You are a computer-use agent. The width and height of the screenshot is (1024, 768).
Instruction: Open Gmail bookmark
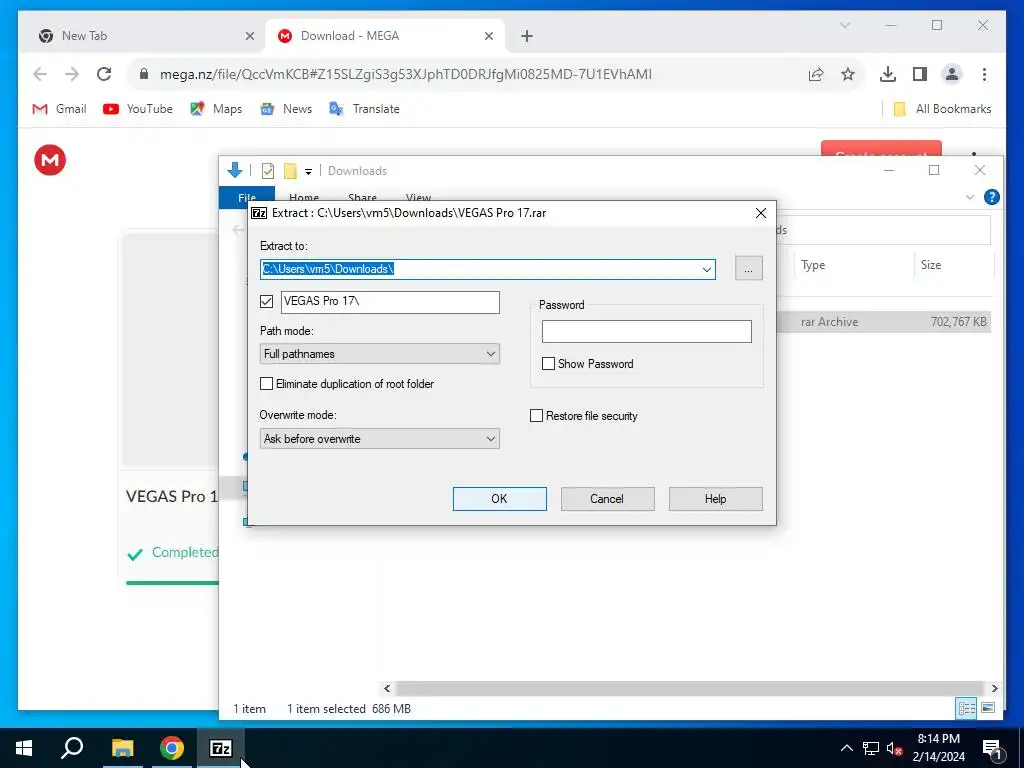[59, 109]
